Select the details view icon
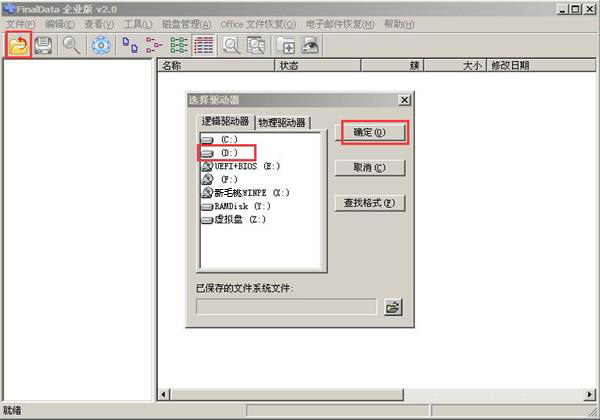Screen dimensions: 600x420 [204, 45]
